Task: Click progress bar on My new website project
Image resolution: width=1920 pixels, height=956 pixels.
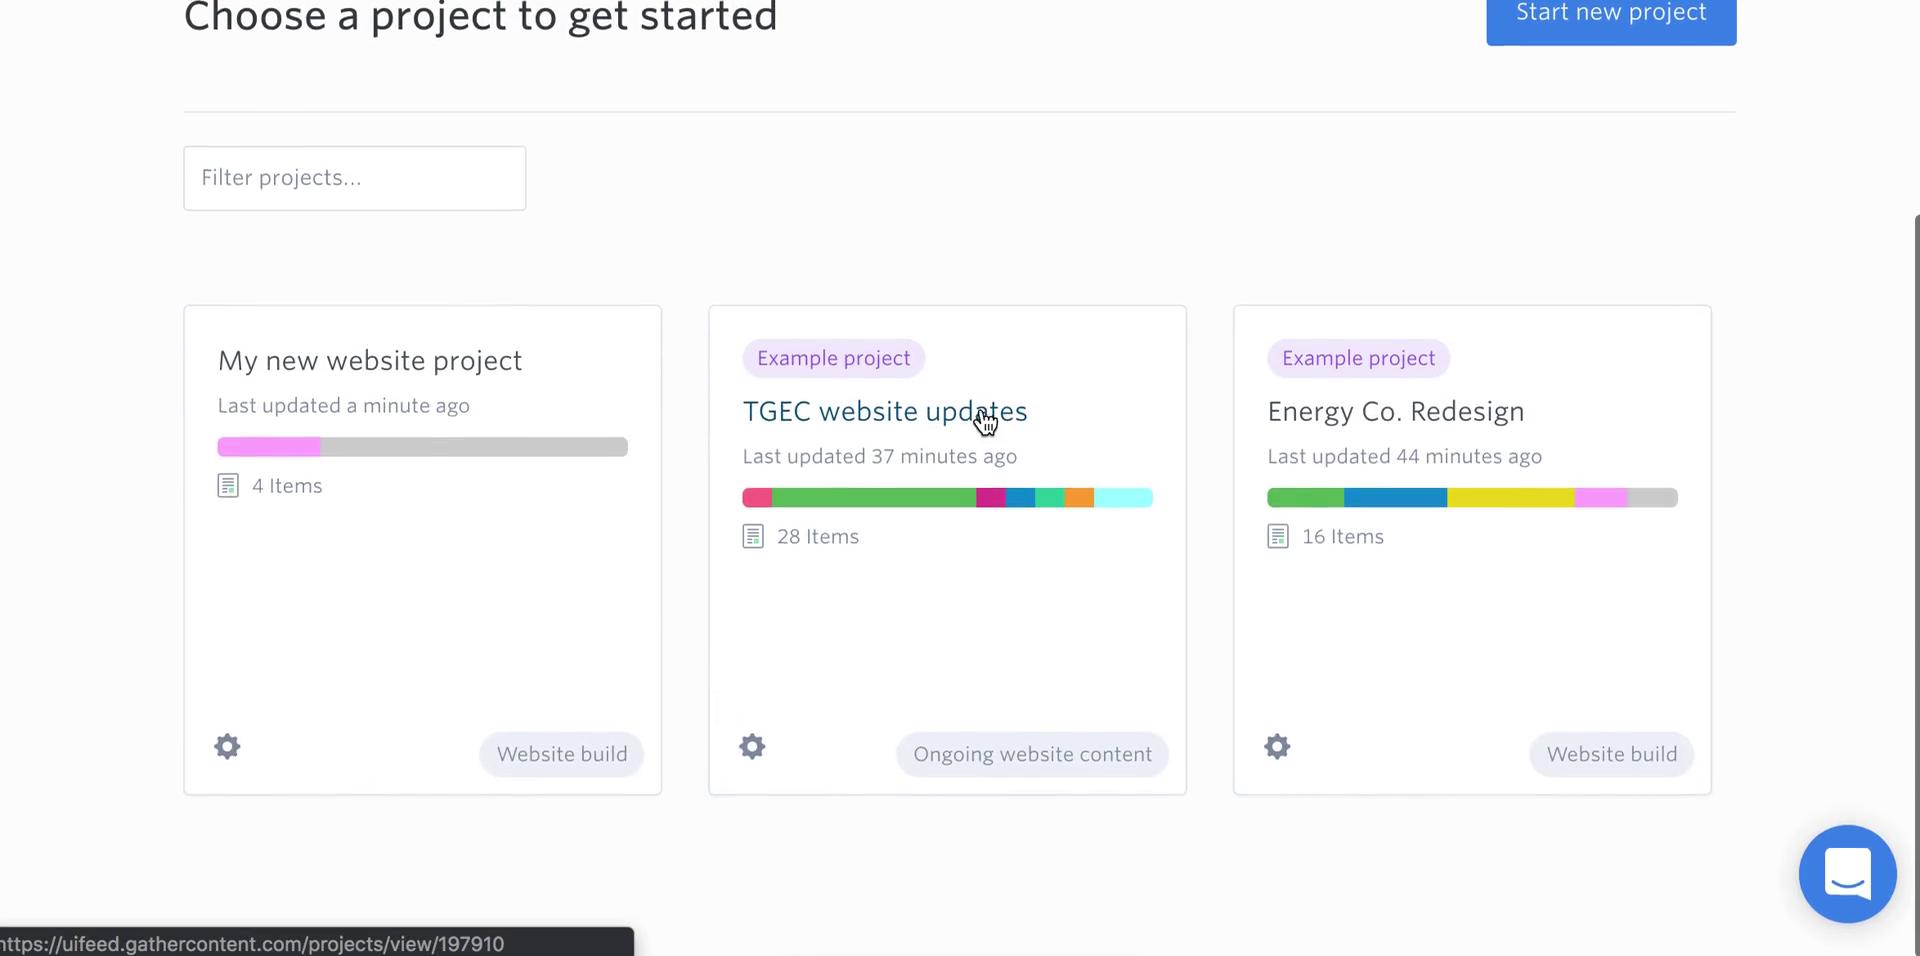Action: click(x=422, y=447)
